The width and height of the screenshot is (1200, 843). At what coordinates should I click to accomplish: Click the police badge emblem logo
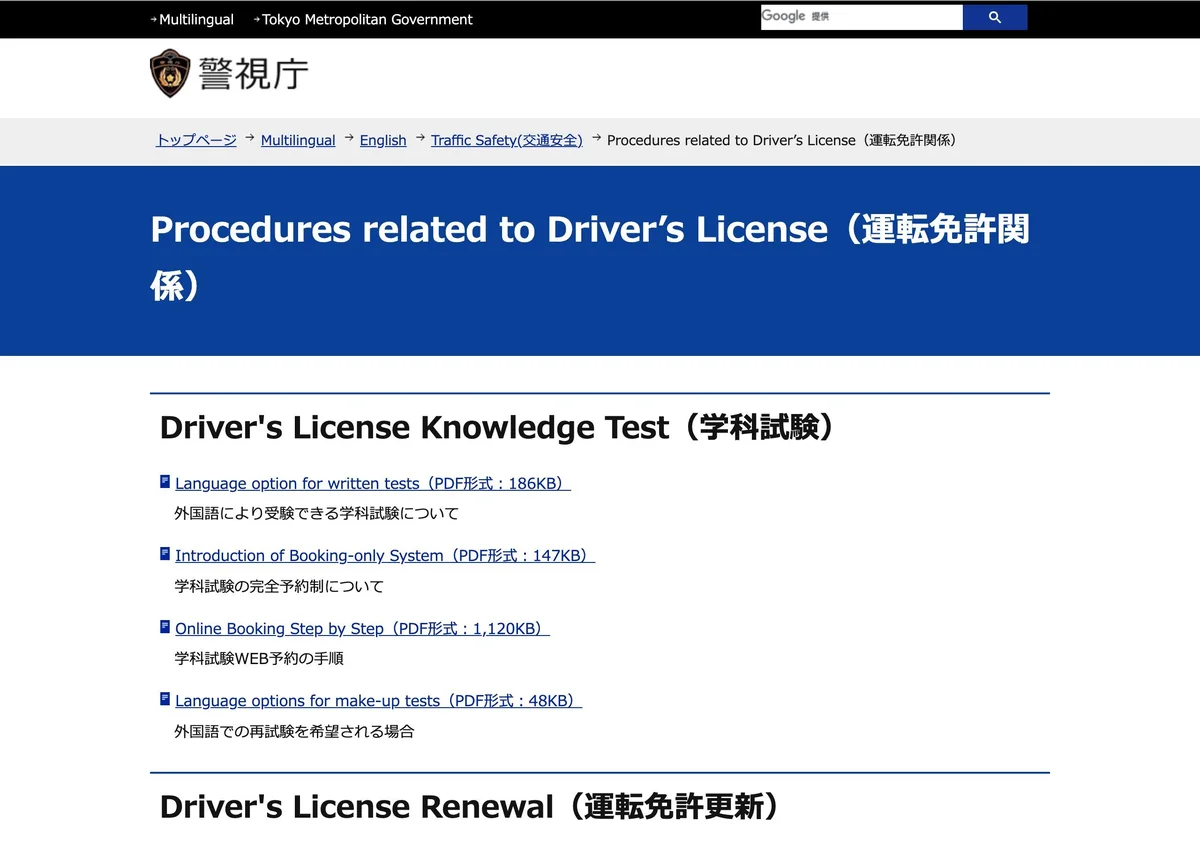coord(170,74)
